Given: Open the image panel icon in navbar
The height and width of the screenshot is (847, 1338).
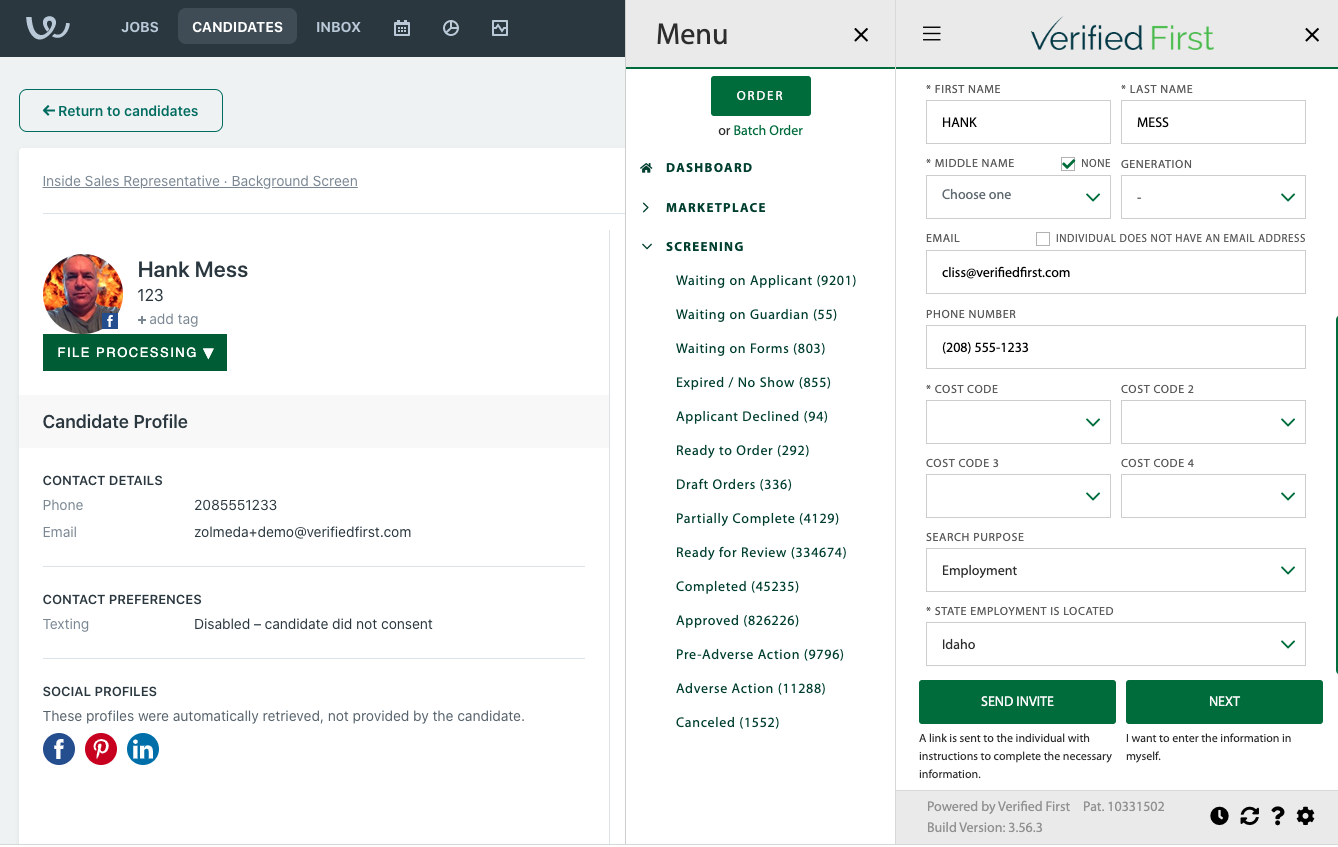Looking at the screenshot, I should tap(500, 27).
